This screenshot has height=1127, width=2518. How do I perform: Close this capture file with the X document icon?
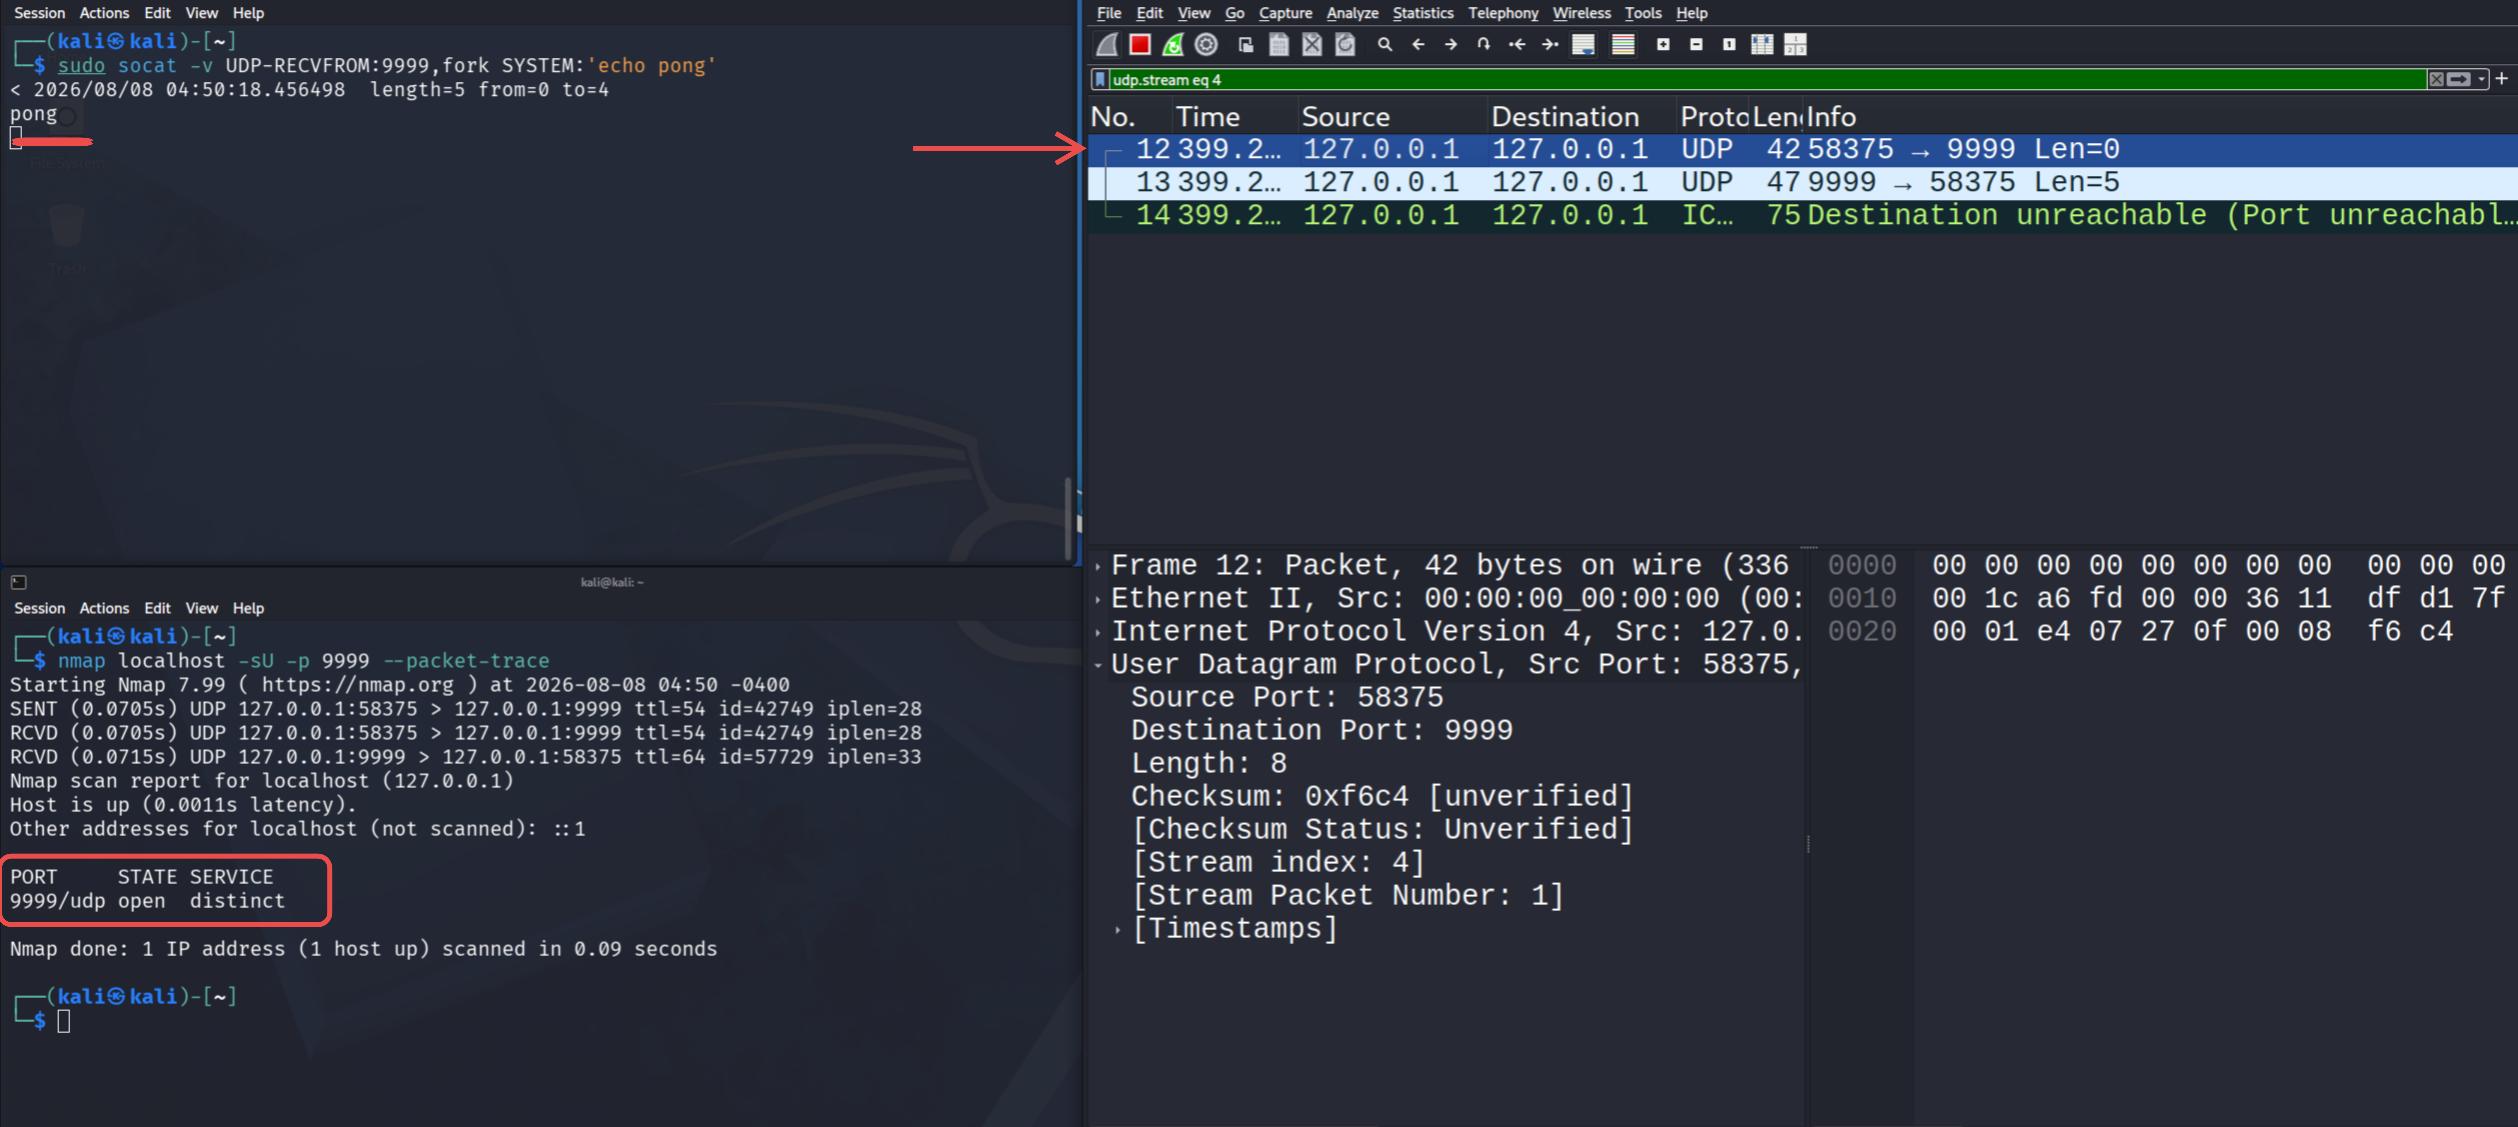coord(1312,44)
